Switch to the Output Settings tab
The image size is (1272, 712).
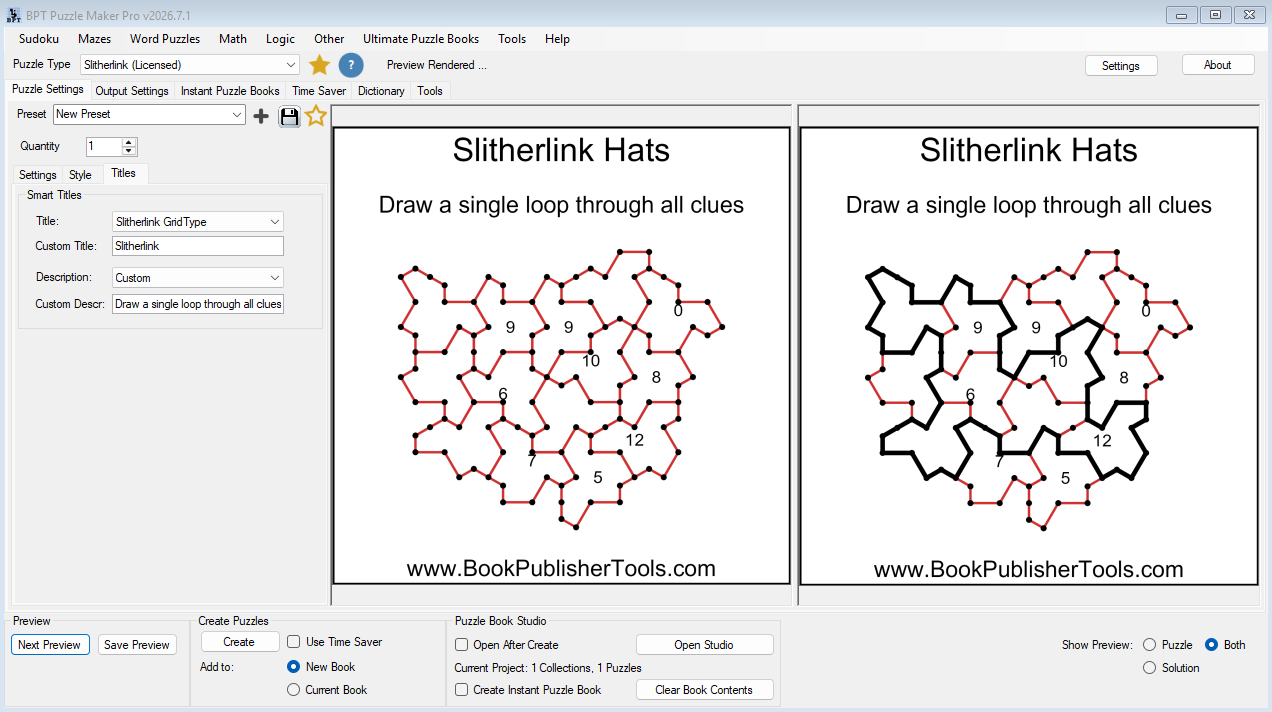(132, 91)
